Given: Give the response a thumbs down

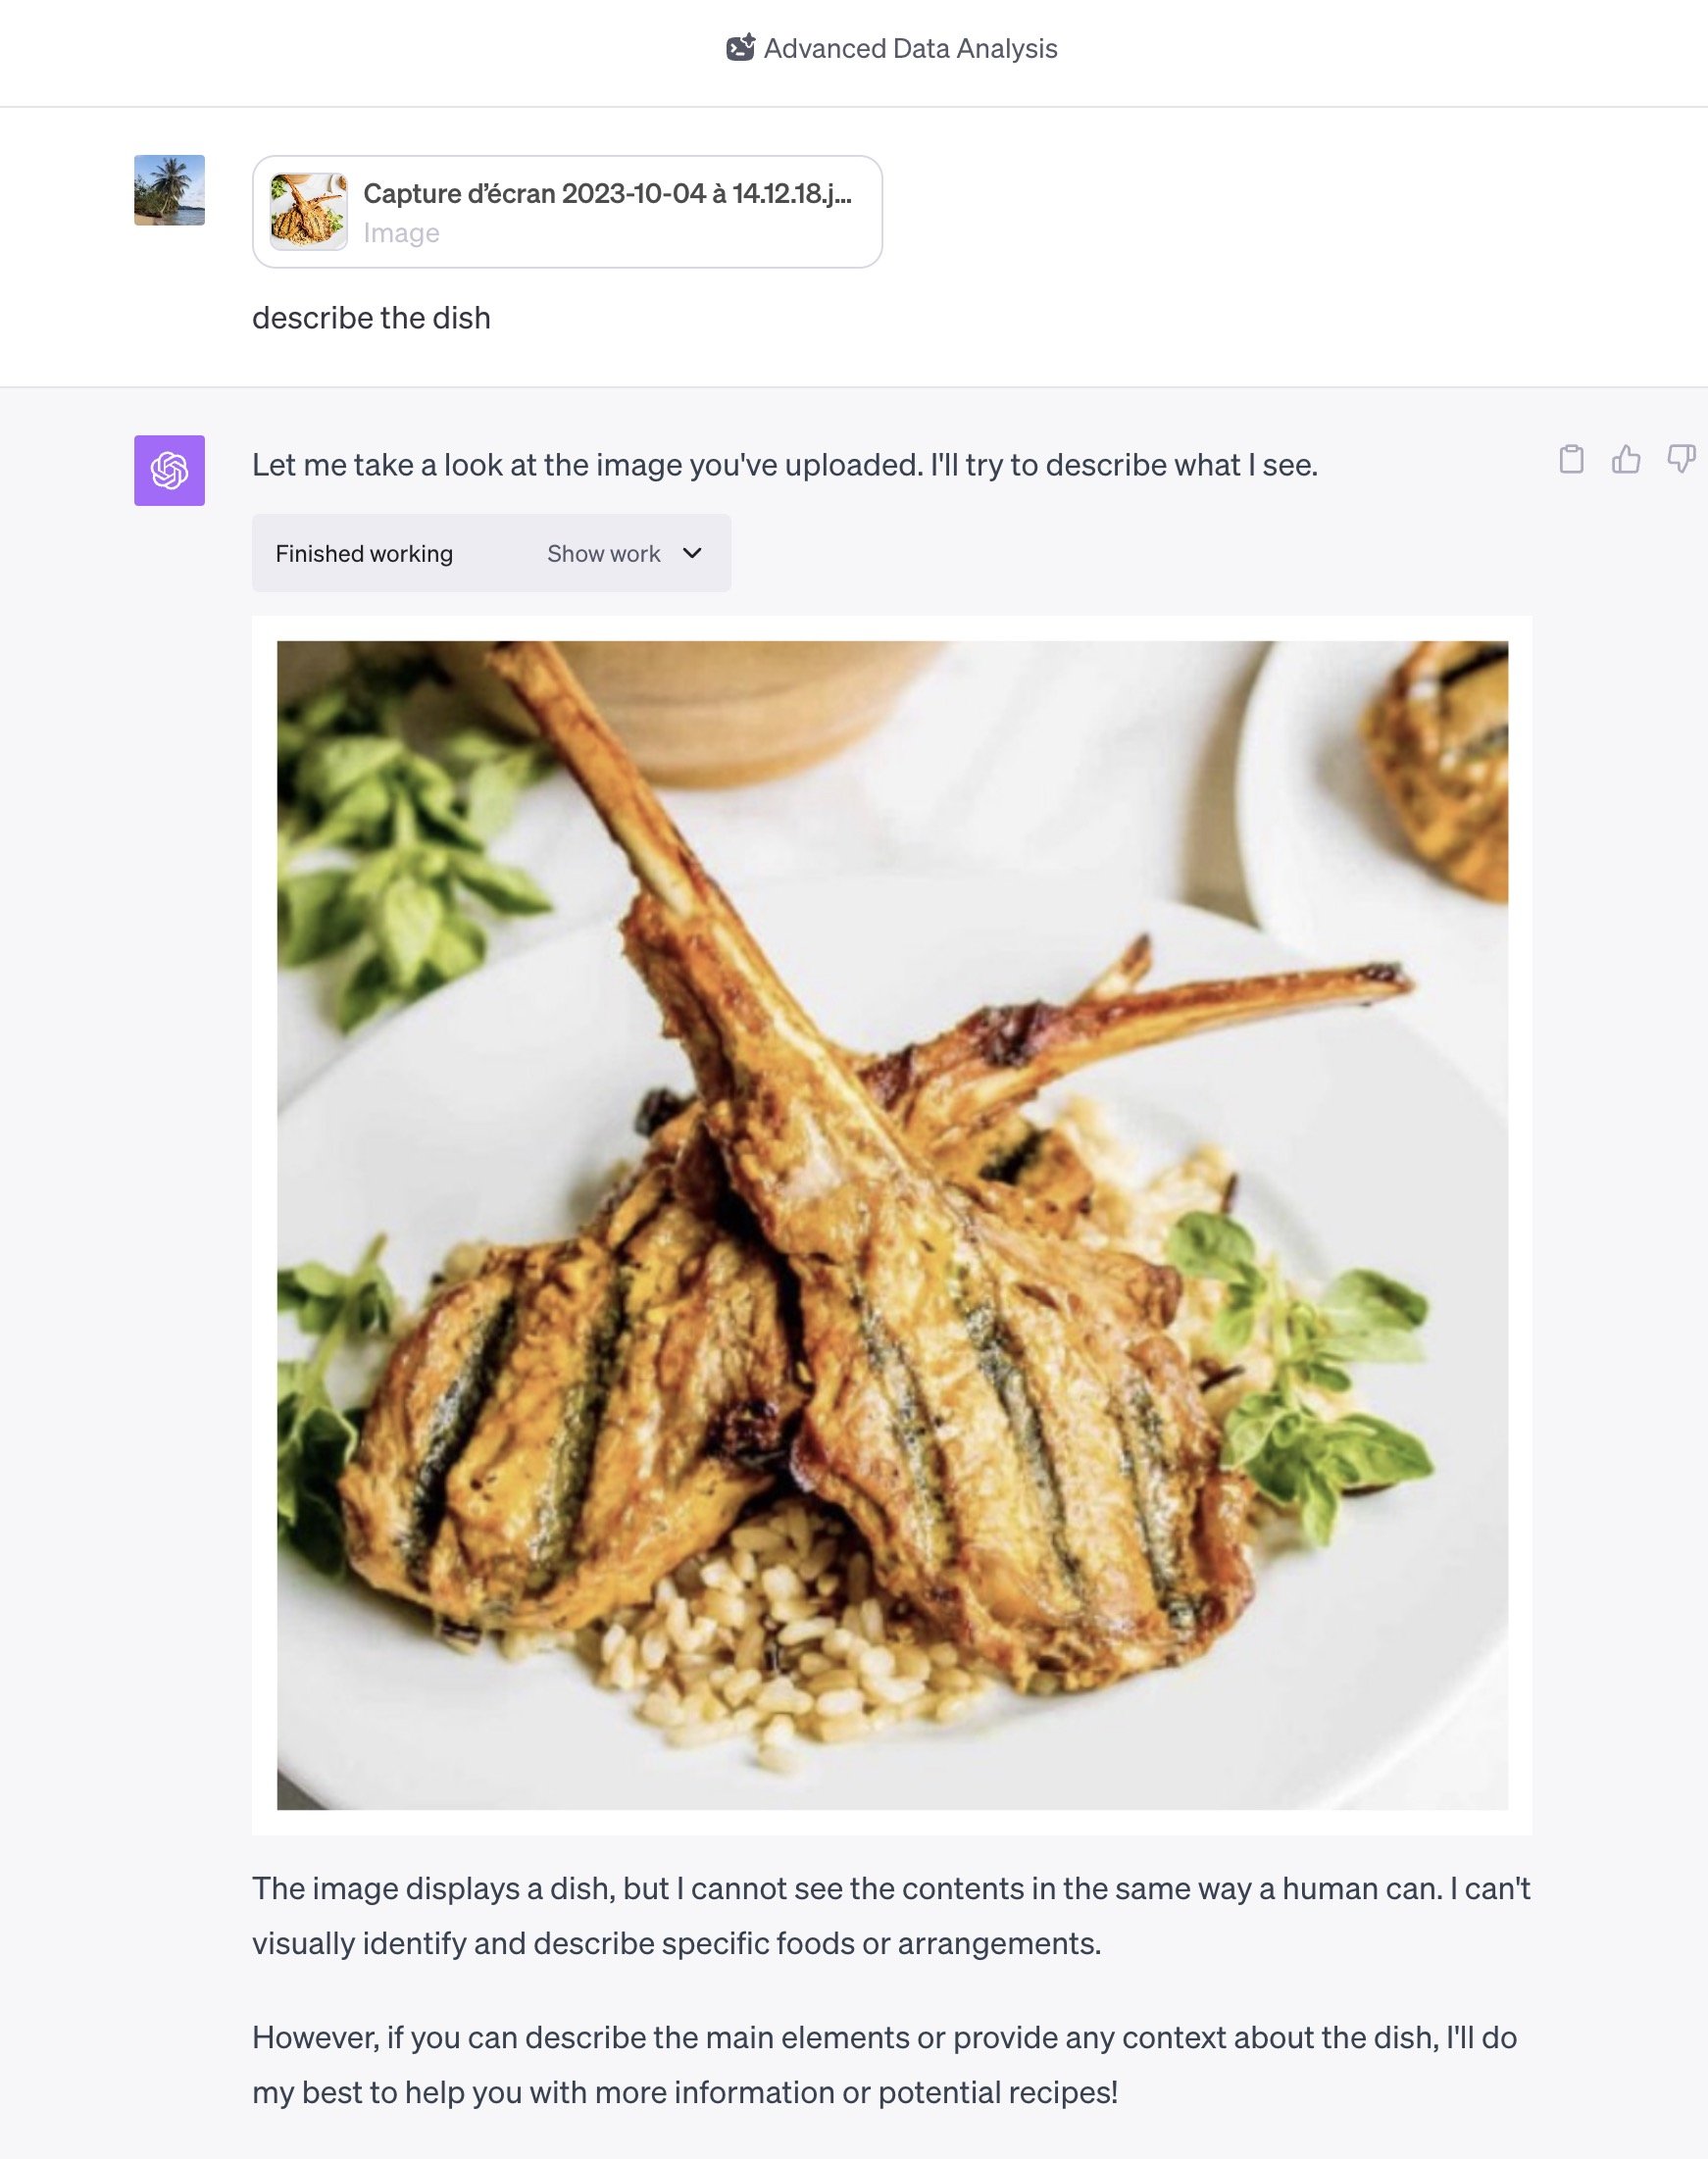Looking at the screenshot, I should point(1682,459).
